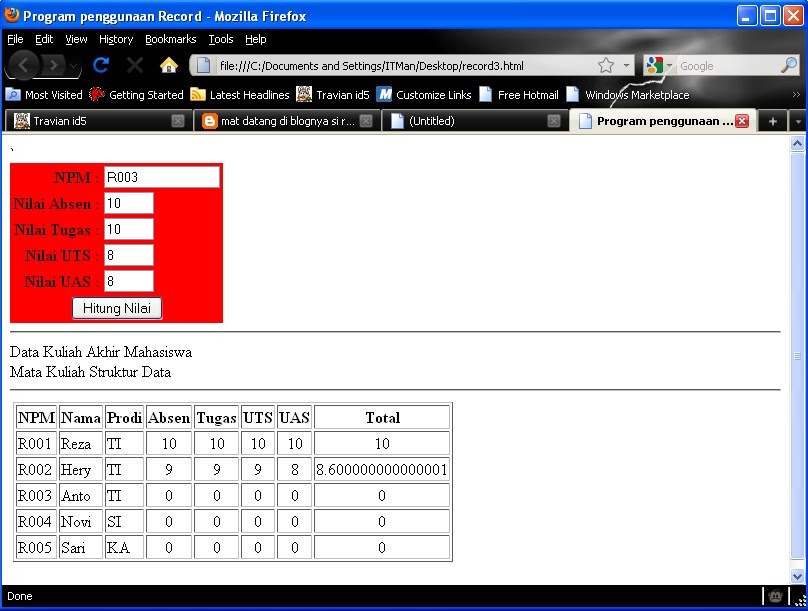Click the Free Hotmail bookmark link

pyautogui.click(x=528, y=95)
